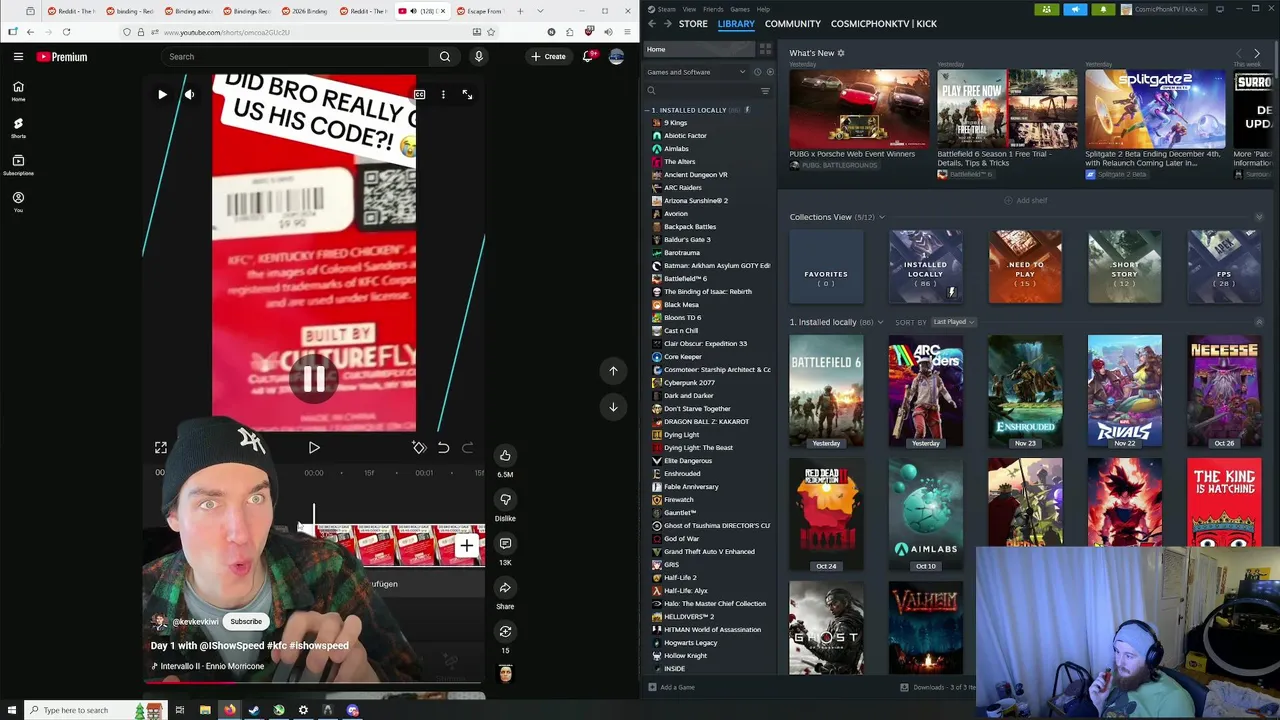Go to the next Short with down arrow
The width and height of the screenshot is (1280, 720).
pos(614,407)
